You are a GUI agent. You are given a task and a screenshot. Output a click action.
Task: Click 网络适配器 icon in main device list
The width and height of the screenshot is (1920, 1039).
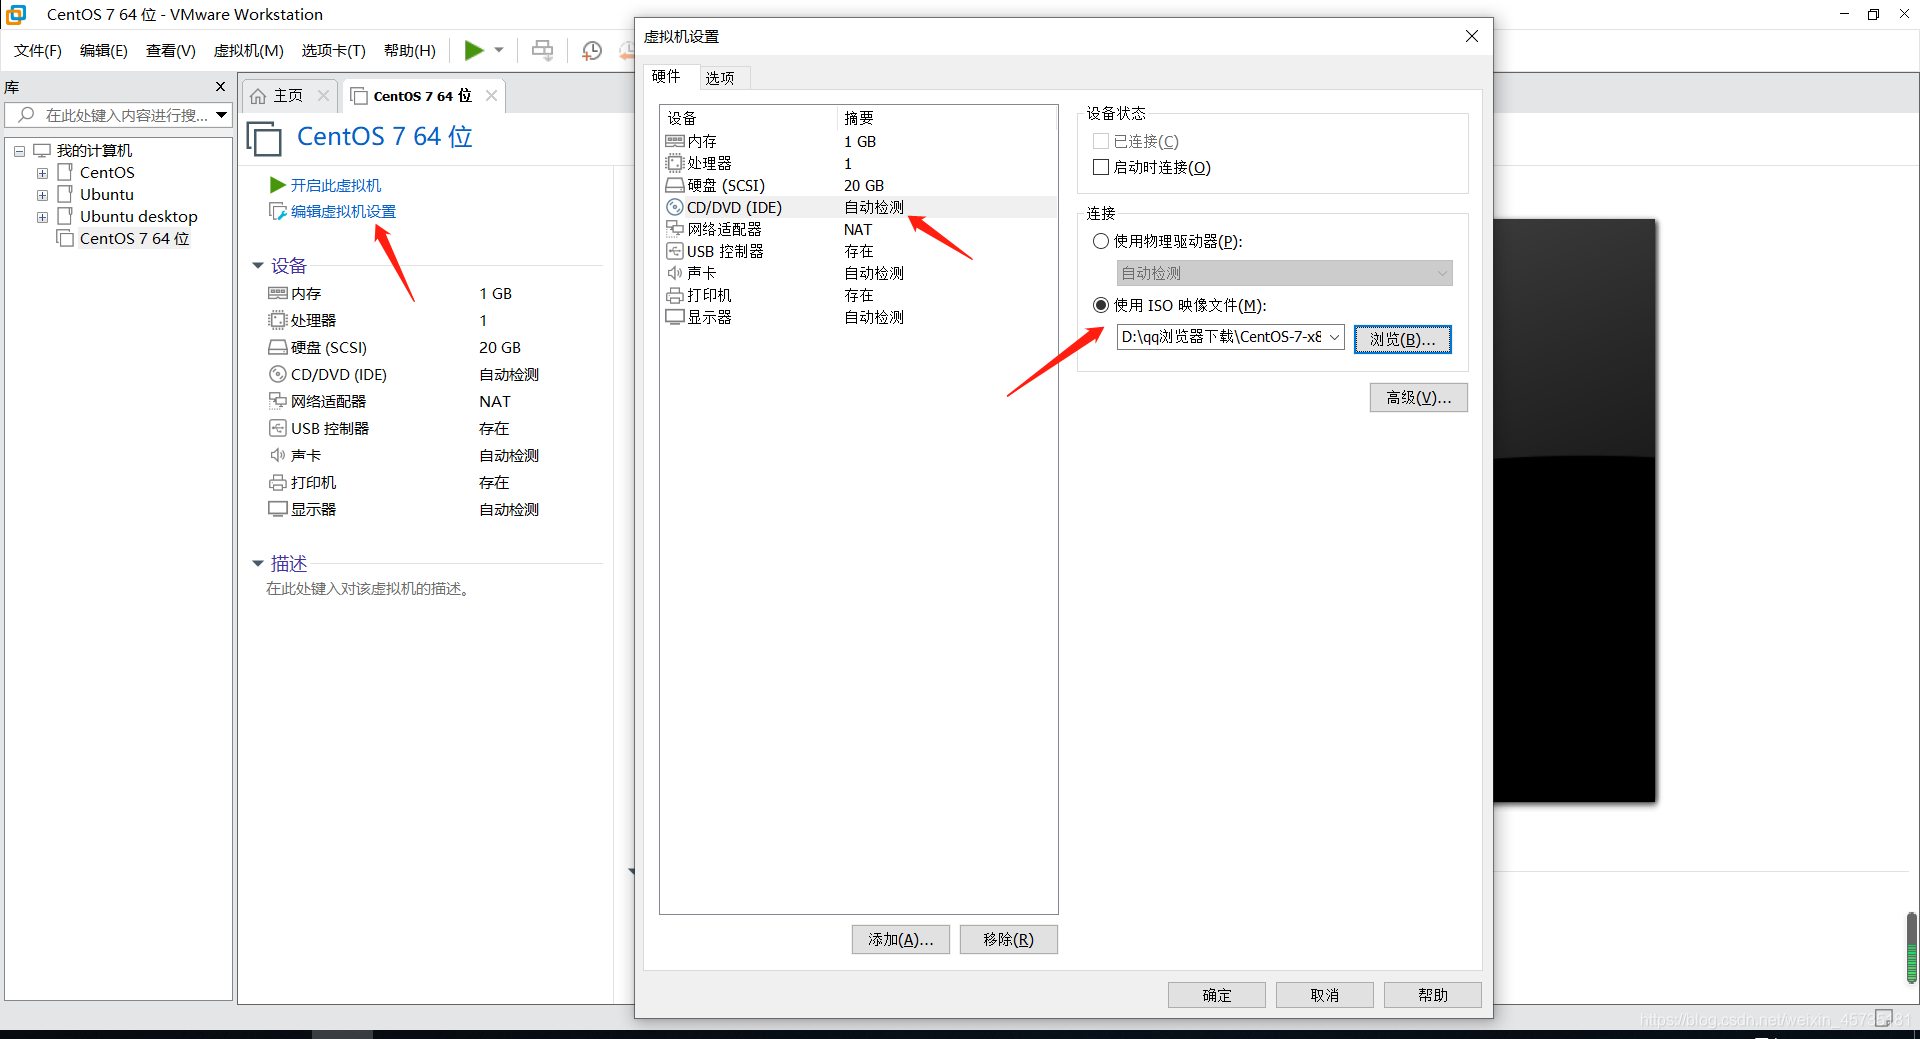pyautogui.click(x=278, y=401)
